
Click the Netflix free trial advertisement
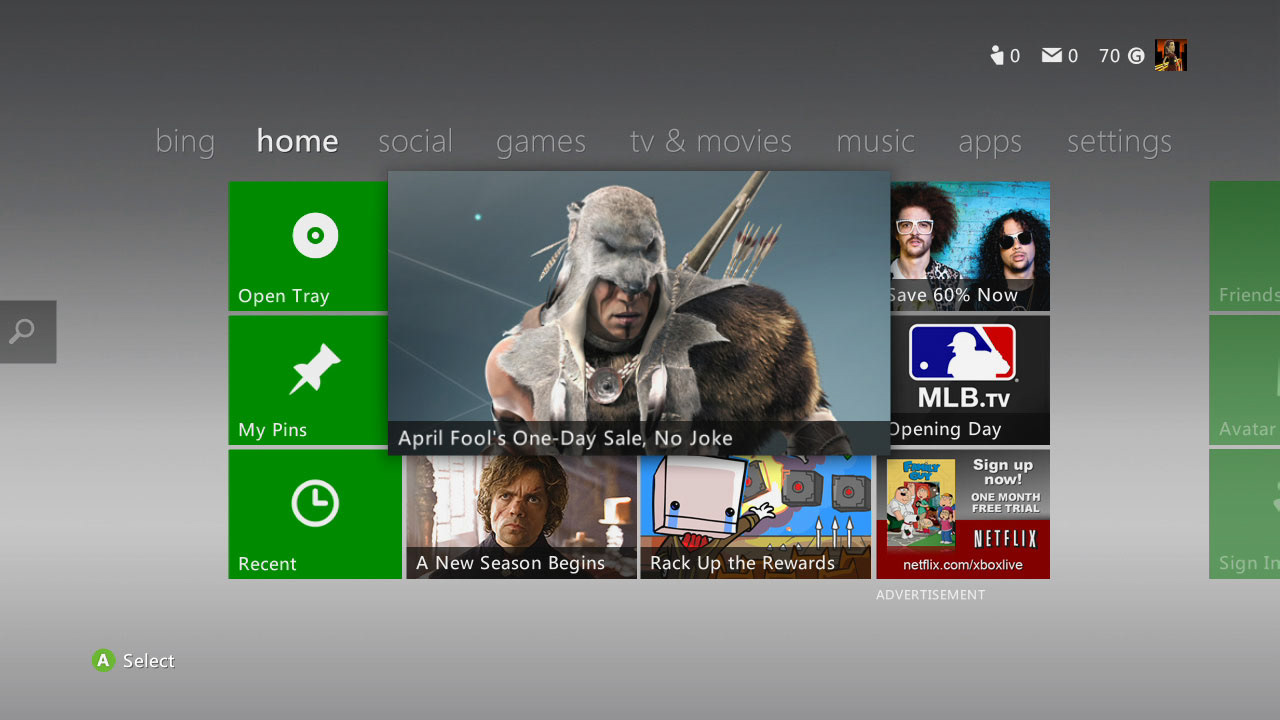point(962,513)
